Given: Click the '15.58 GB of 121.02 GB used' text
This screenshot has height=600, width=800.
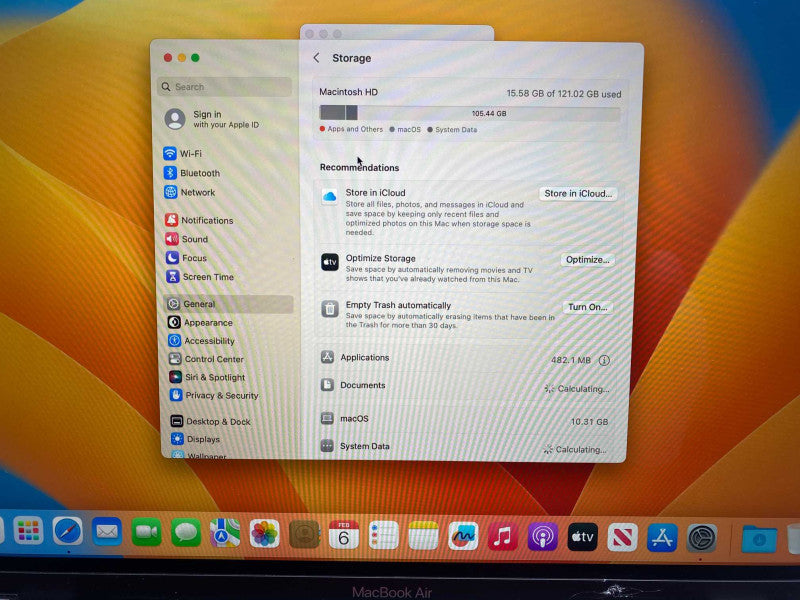Looking at the screenshot, I should point(563,94).
